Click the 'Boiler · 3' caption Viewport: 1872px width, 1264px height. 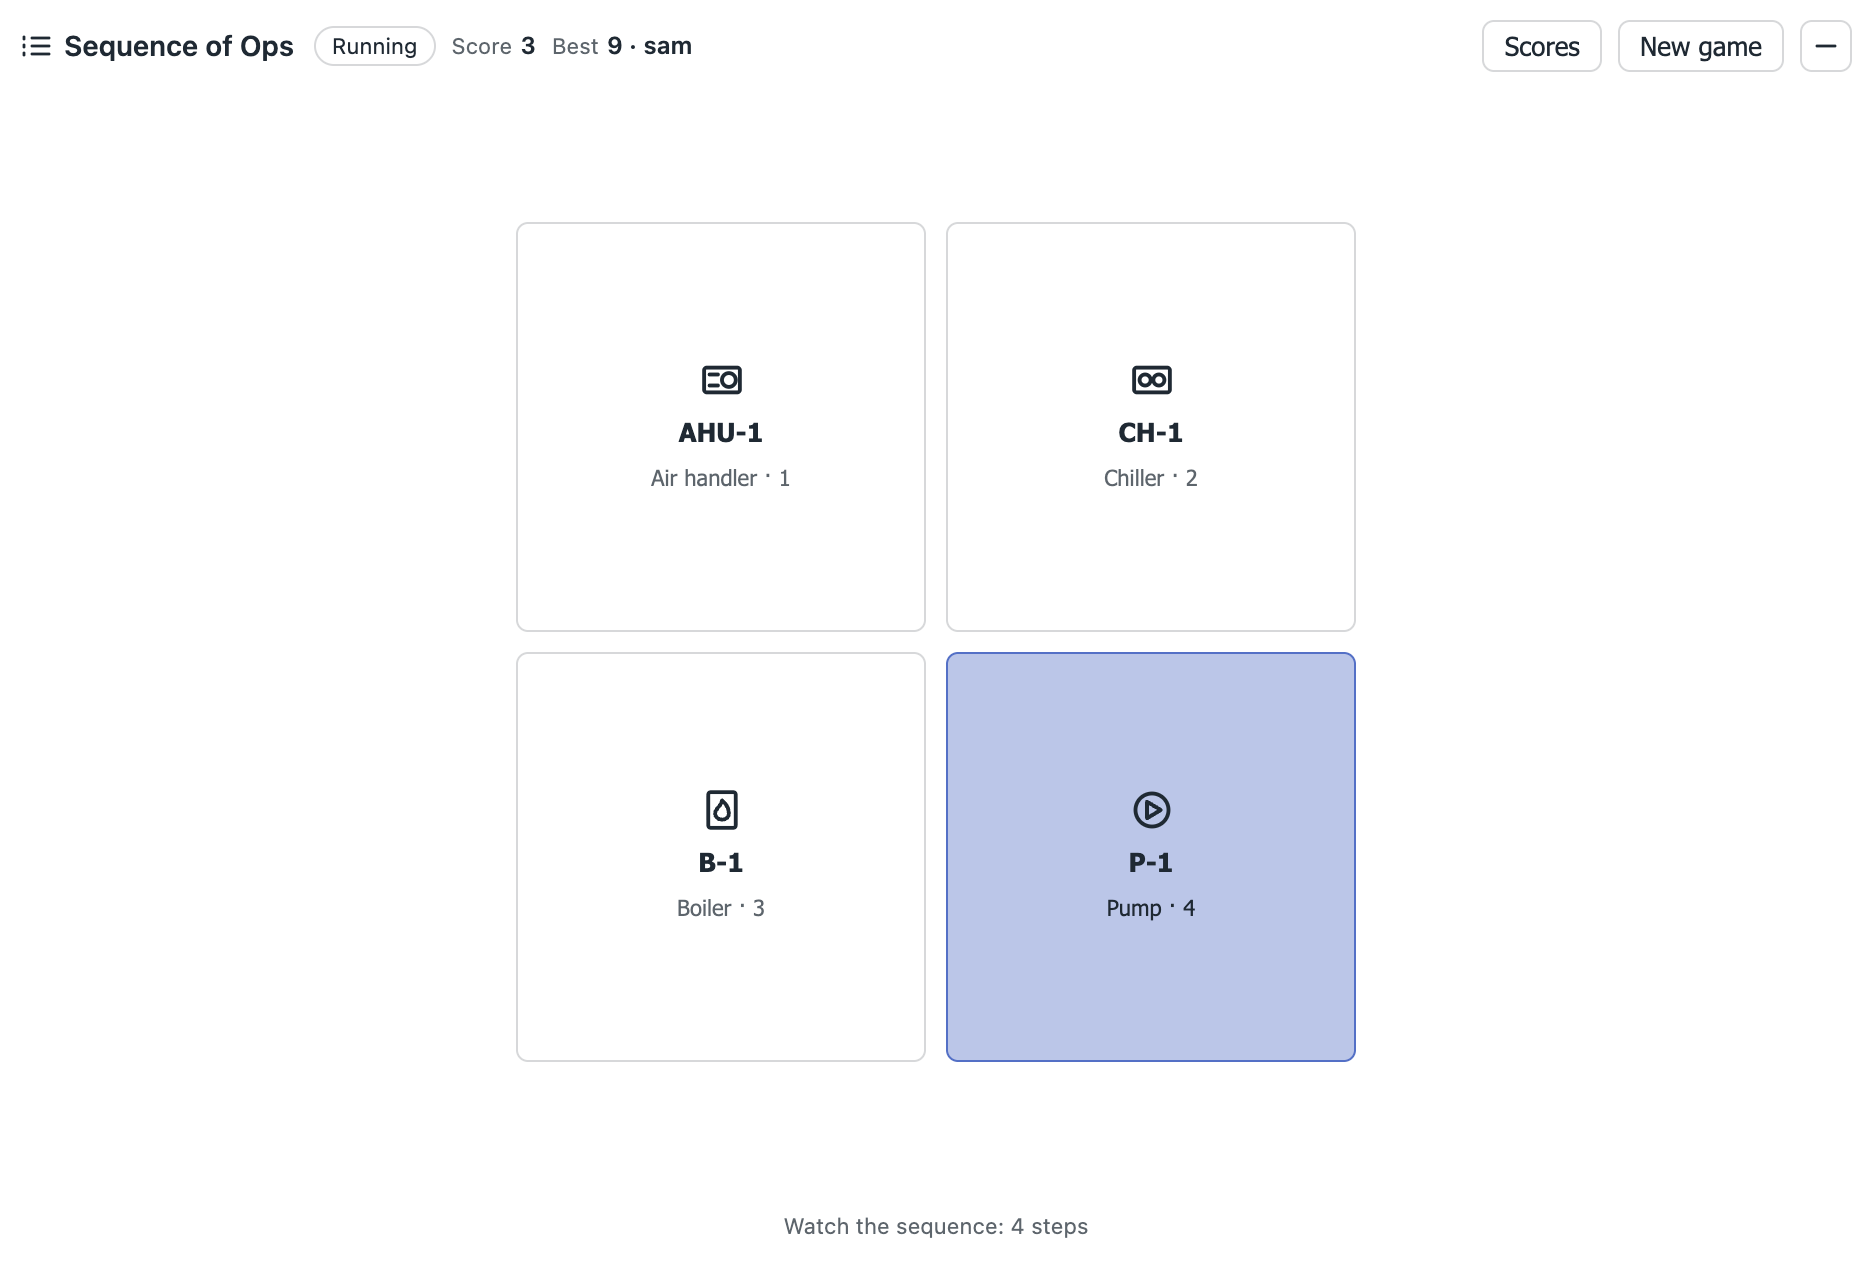(721, 908)
